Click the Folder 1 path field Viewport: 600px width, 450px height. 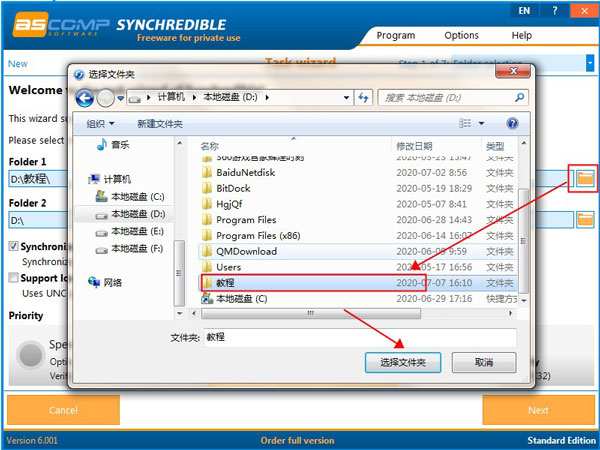pyautogui.click(x=38, y=179)
